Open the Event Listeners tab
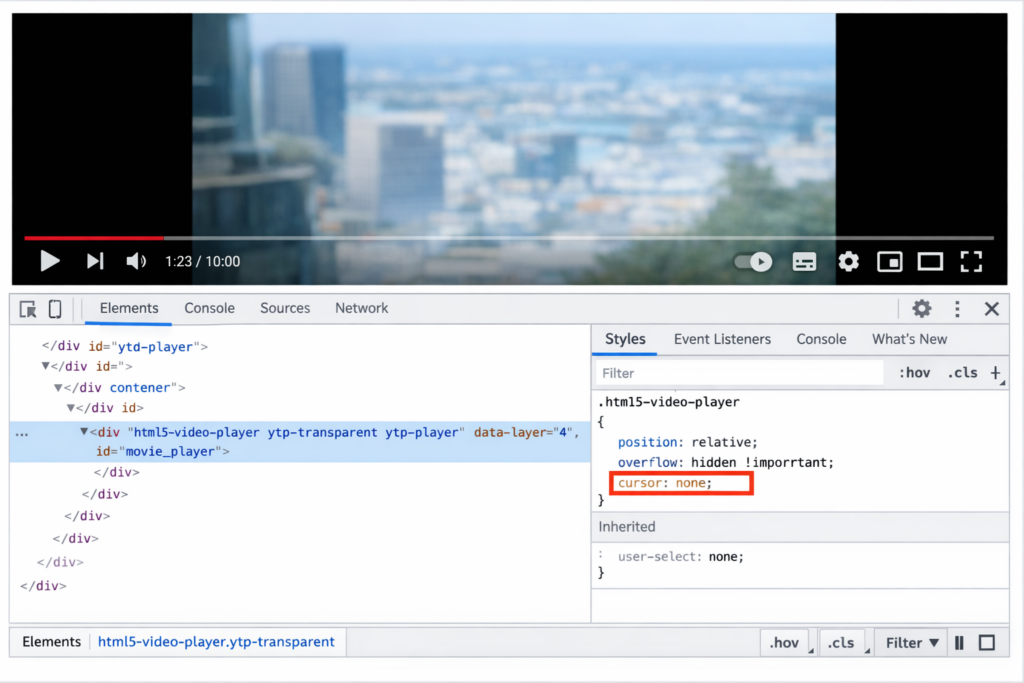Screen dimensions: 1024x683 (722, 339)
